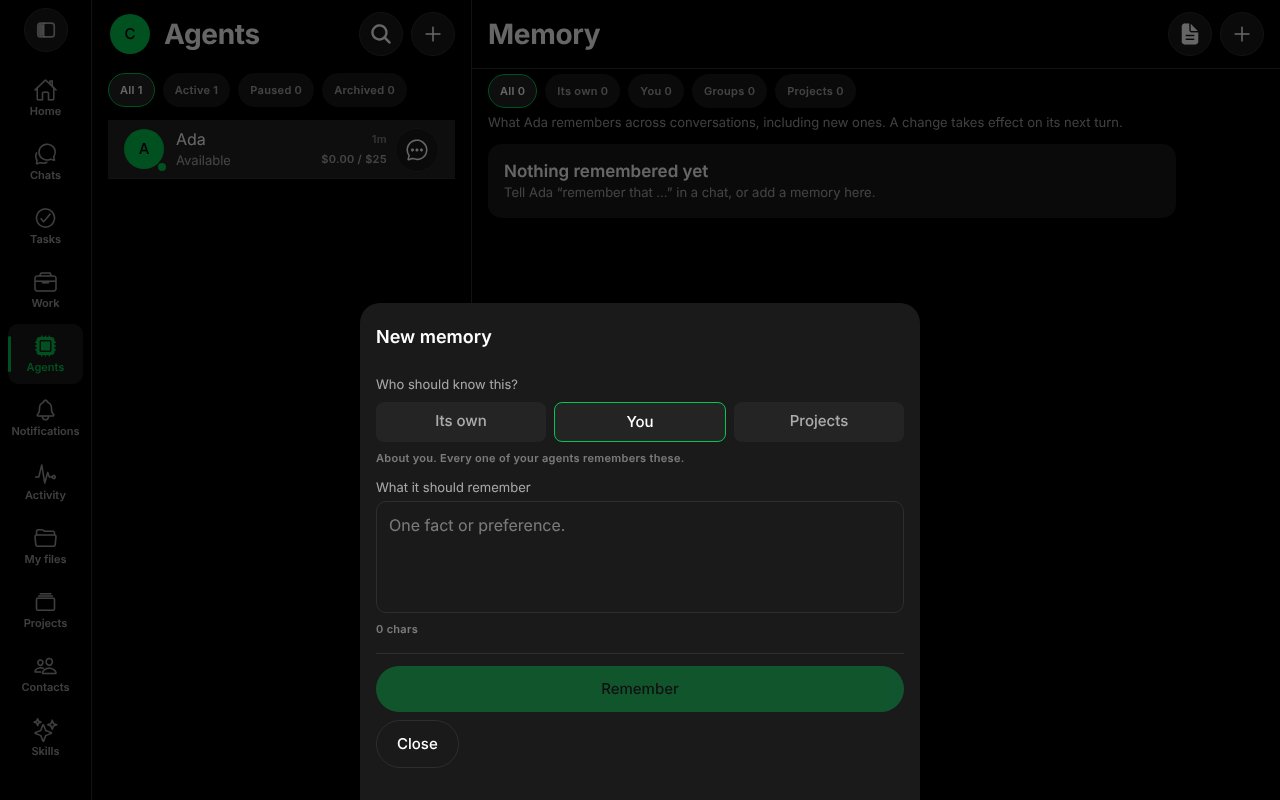The image size is (1280, 800).
Task: Open chat bubble icon for Ada
Action: click(x=417, y=150)
